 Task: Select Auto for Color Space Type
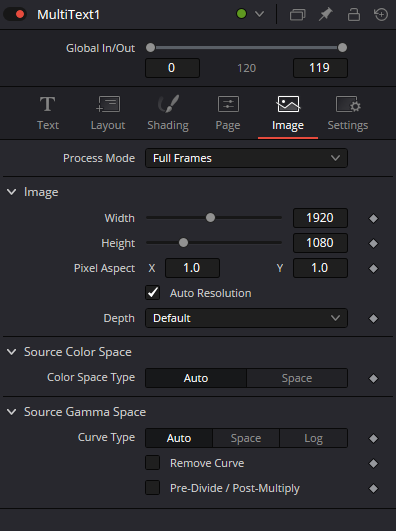point(196,378)
